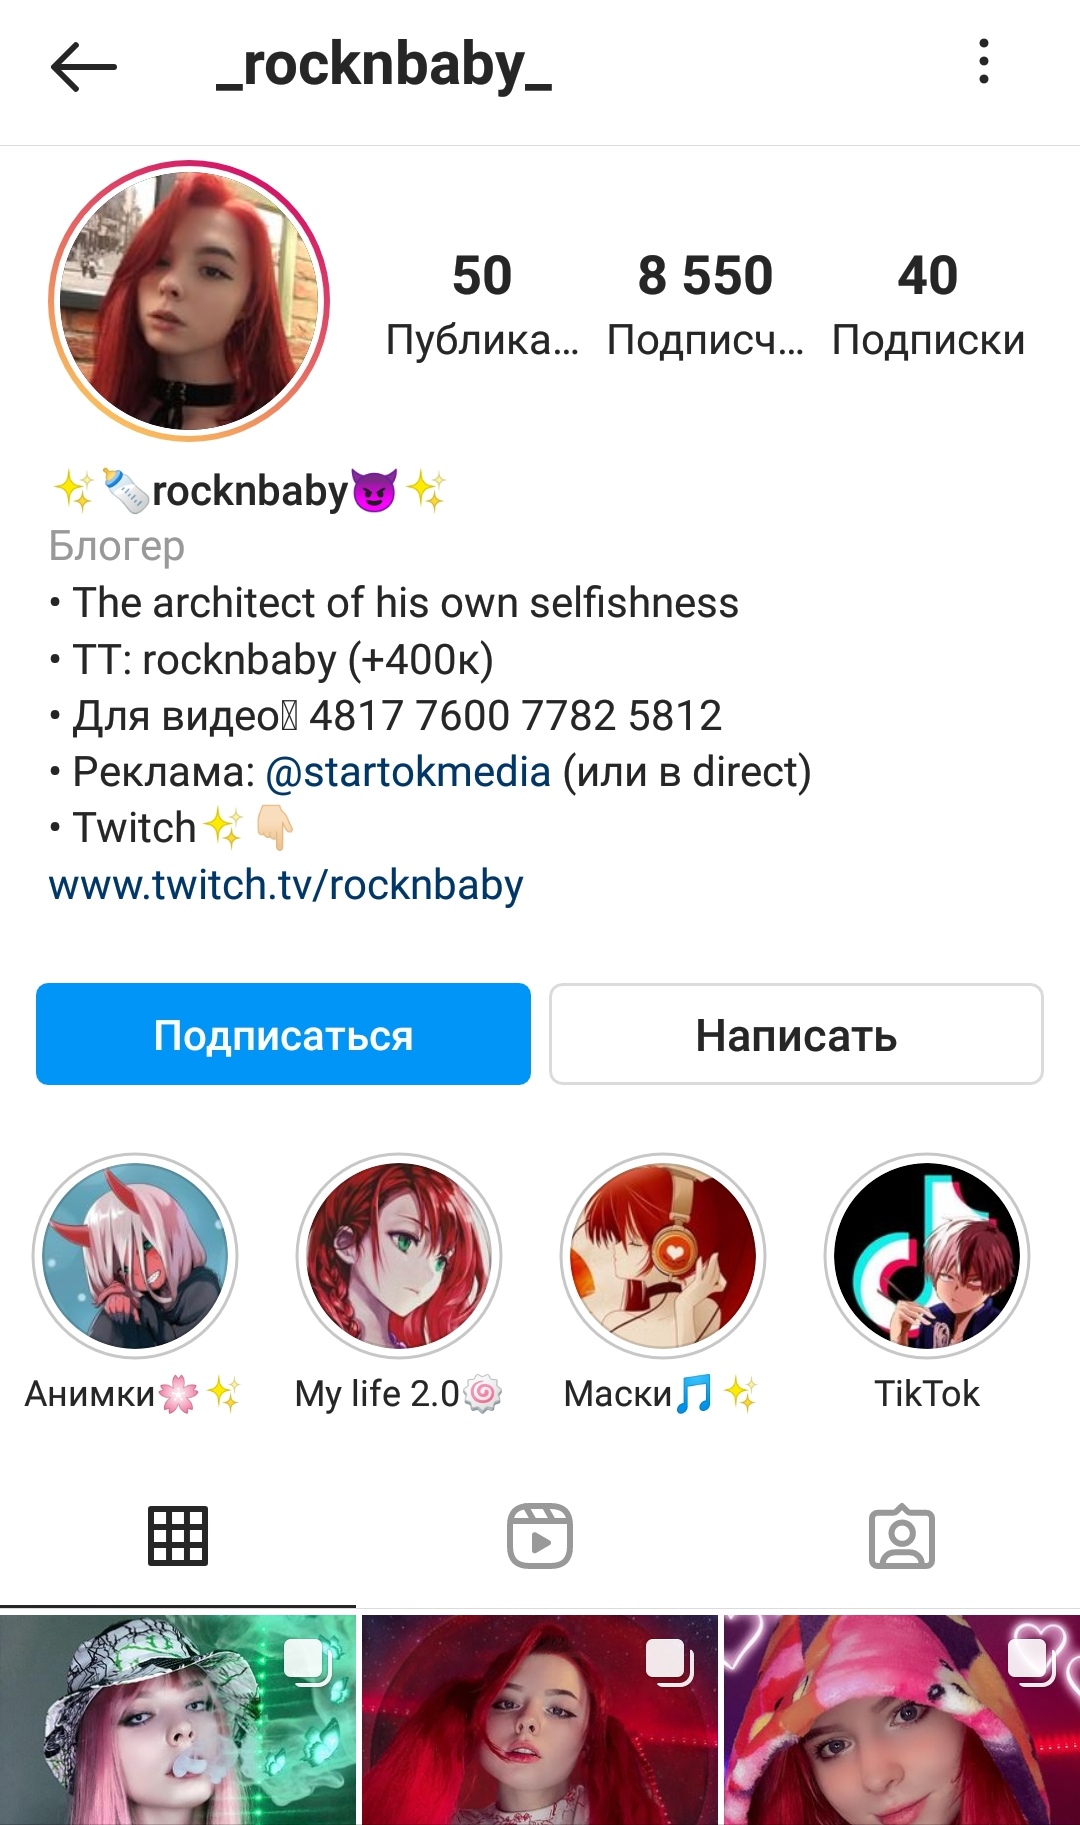Open the red-lit portrait post thumbnail

540,1720
